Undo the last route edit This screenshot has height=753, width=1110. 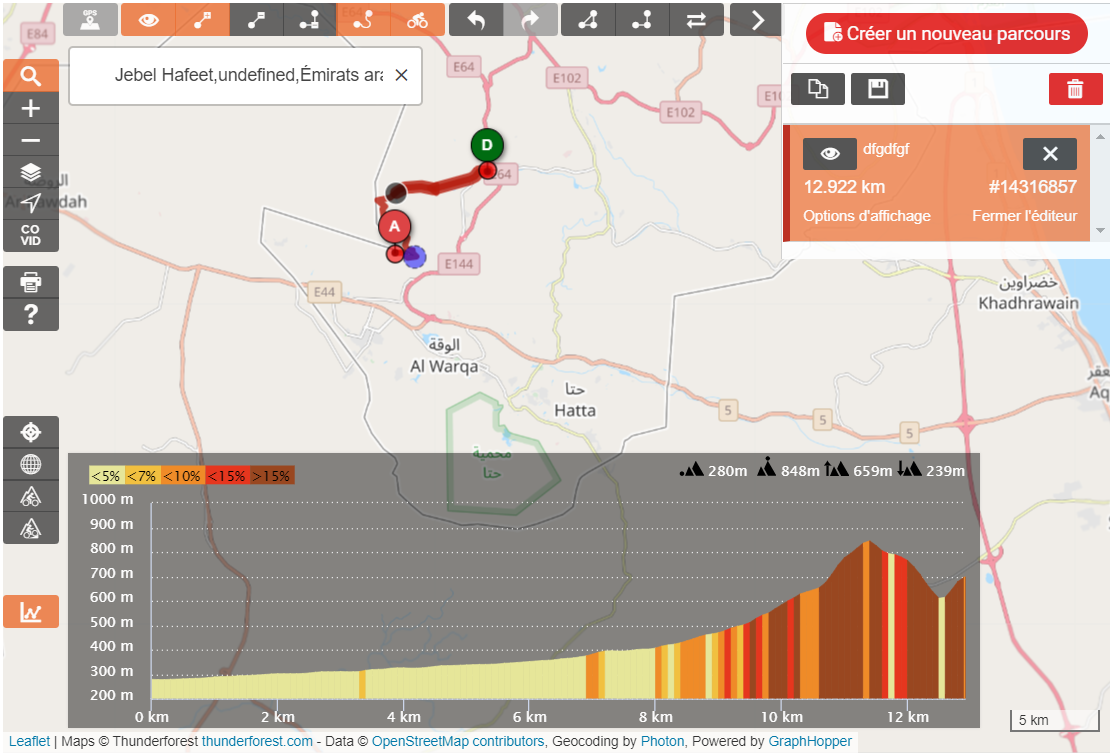(476, 20)
